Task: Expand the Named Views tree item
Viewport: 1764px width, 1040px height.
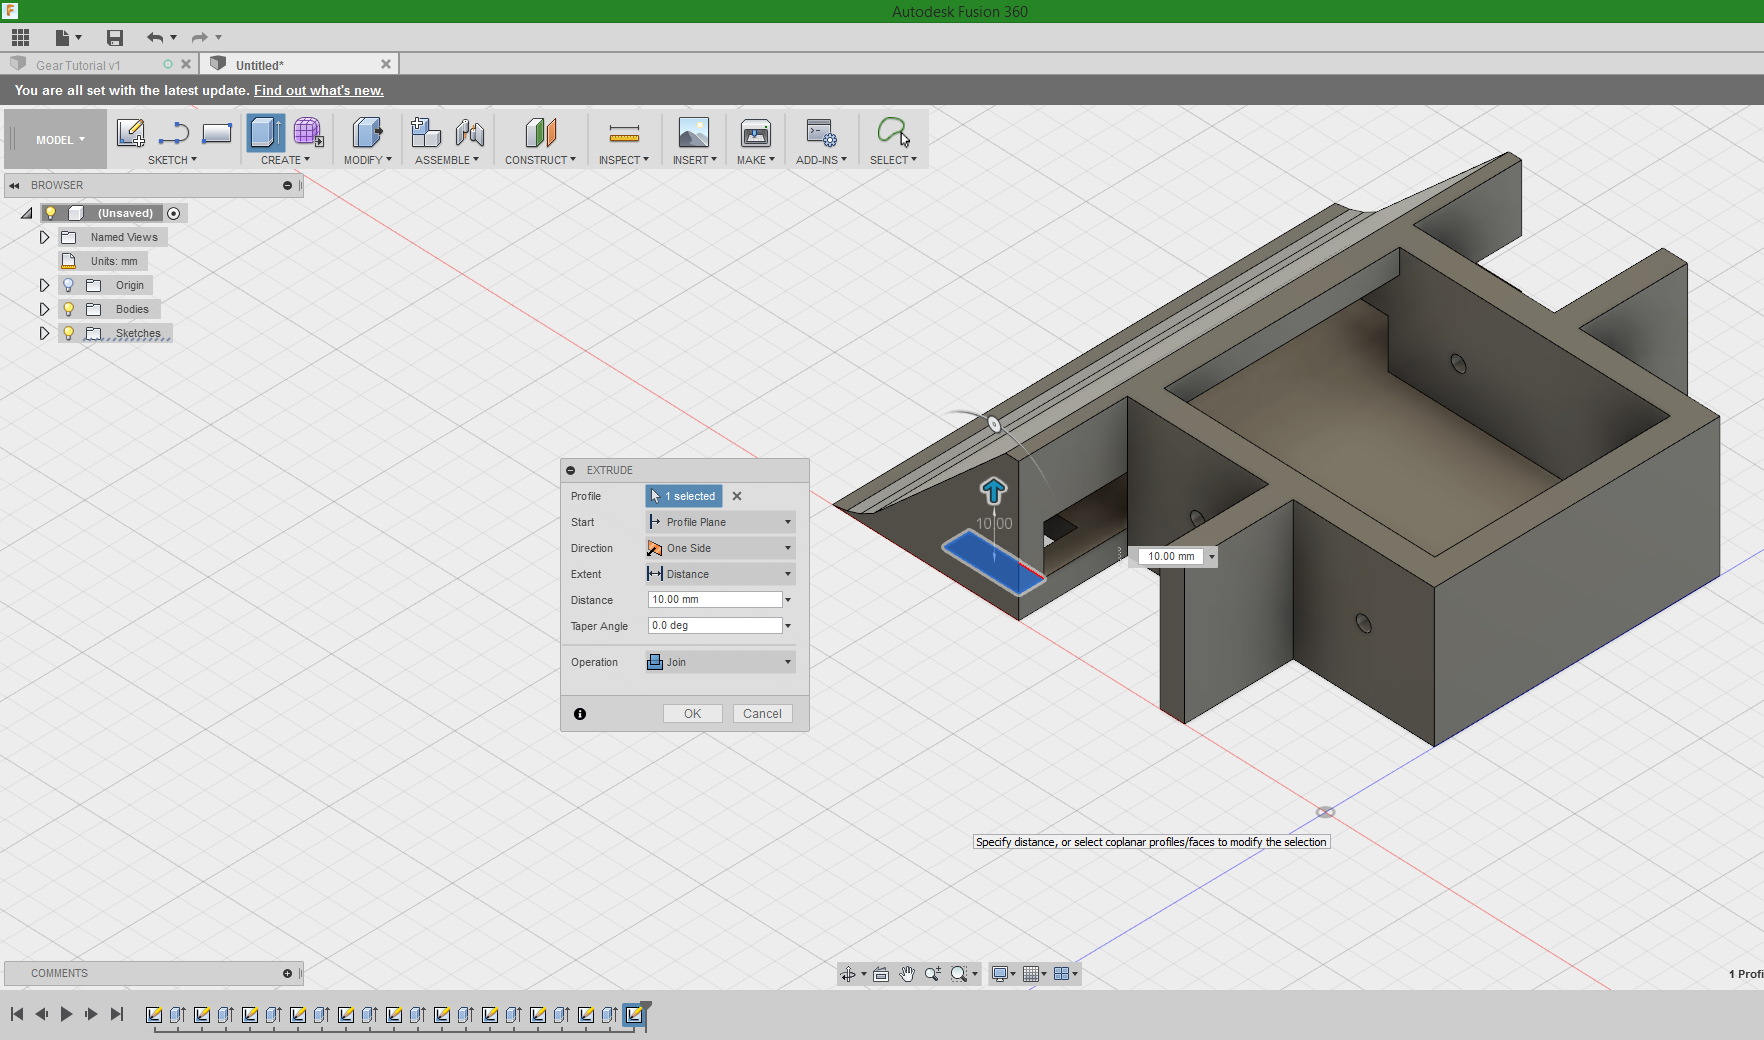Action: point(43,237)
